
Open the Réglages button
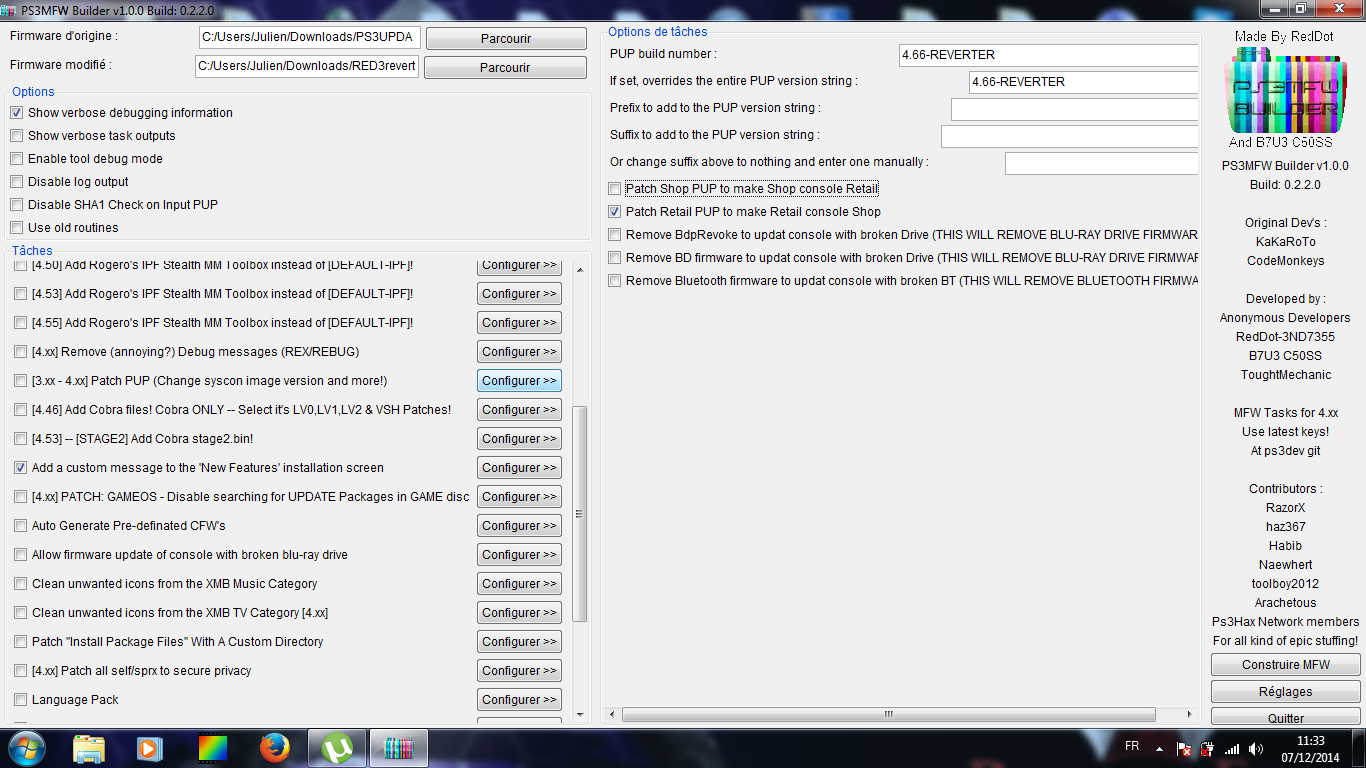(1286, 692)
